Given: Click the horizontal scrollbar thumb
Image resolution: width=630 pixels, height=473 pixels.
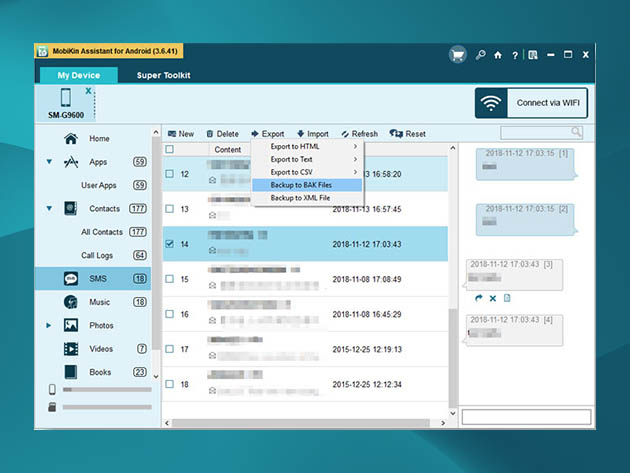Looking at the screenshot, I should (301, 423).
